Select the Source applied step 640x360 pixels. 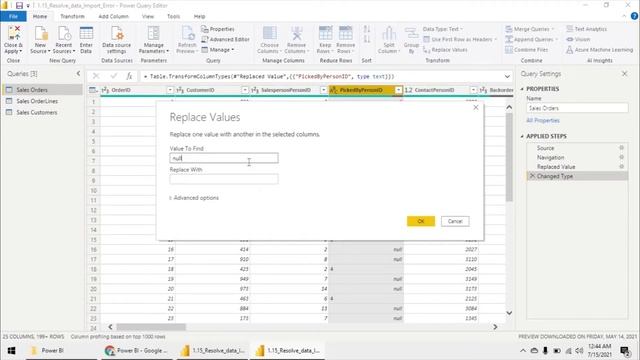(x=577, y=148)
